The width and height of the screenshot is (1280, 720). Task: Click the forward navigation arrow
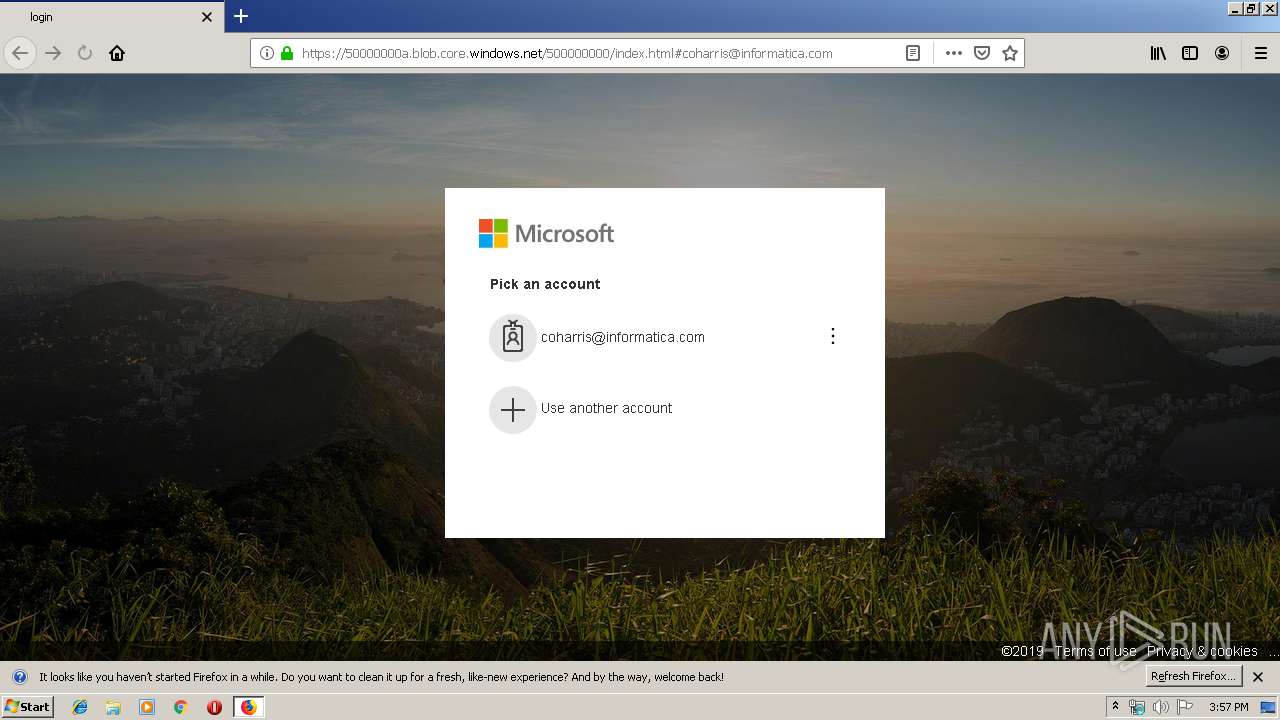pyautogui.click(x=53, y=53)
